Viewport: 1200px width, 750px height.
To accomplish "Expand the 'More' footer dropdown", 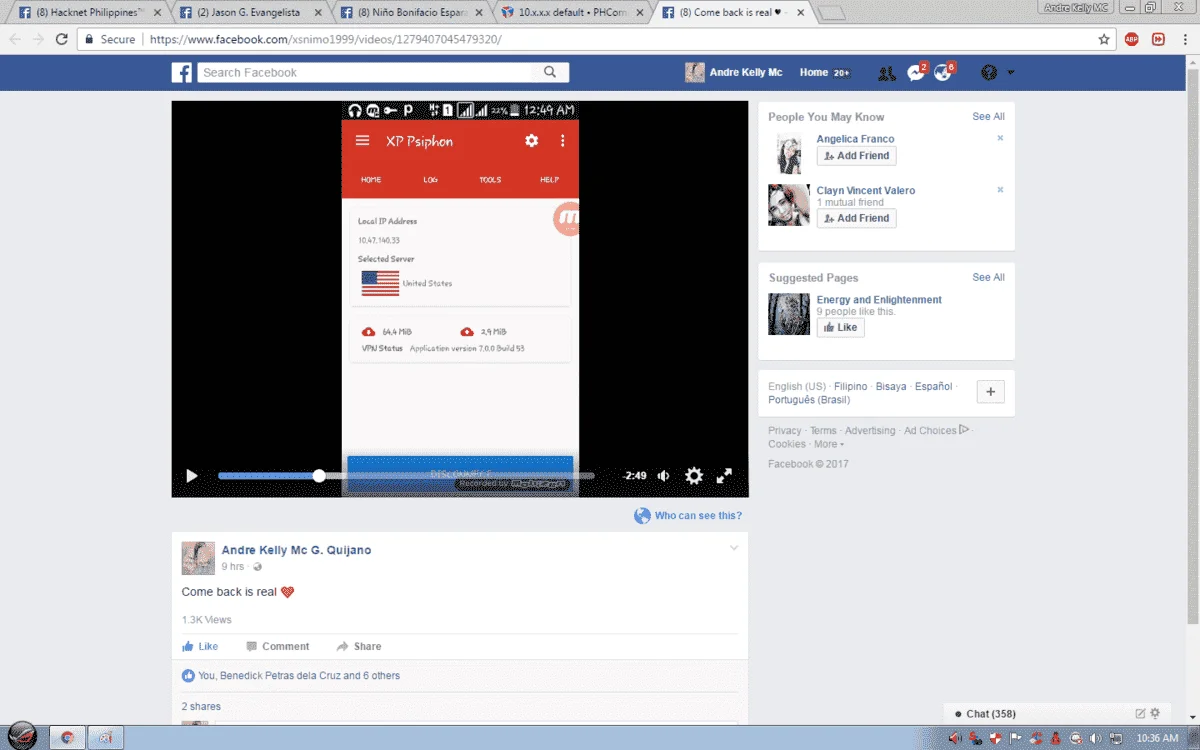I will pos(829,444).
